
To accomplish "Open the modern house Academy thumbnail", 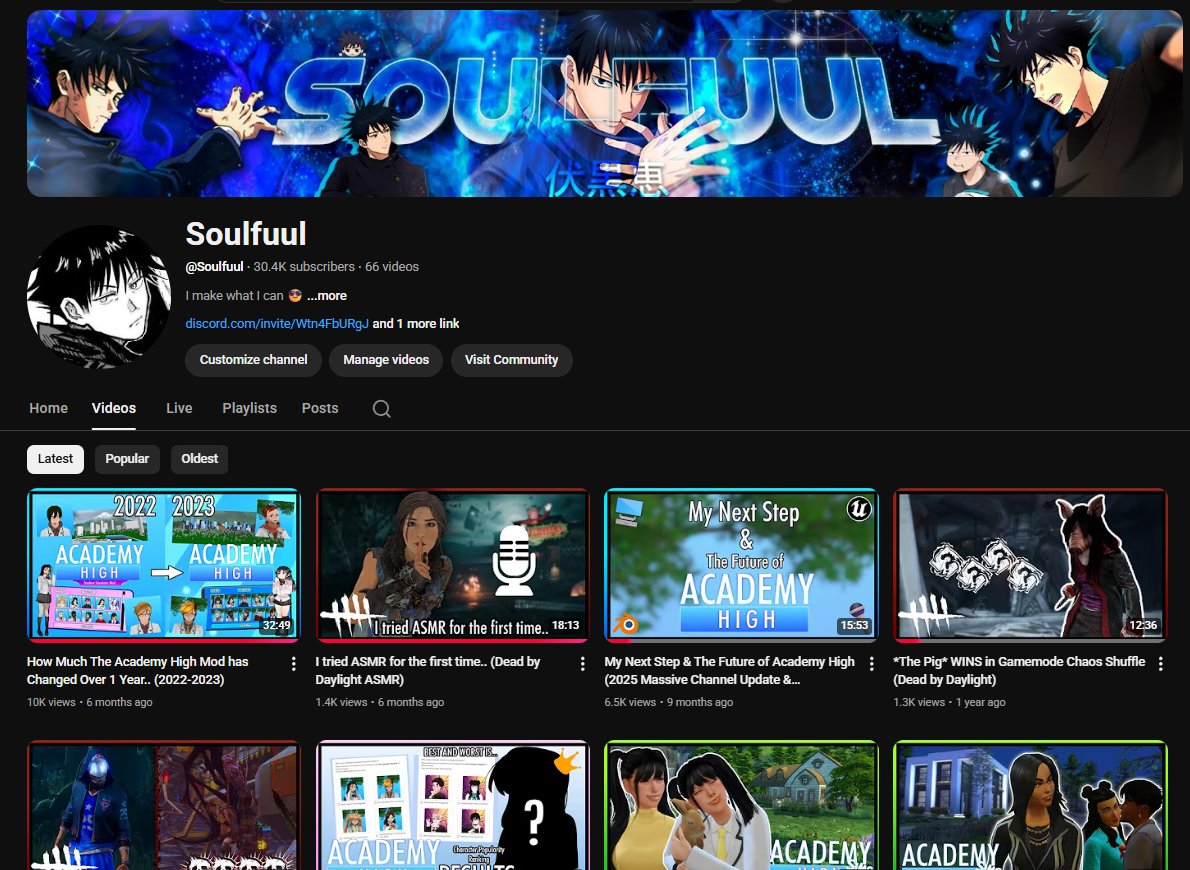I will click(1030, 805).
